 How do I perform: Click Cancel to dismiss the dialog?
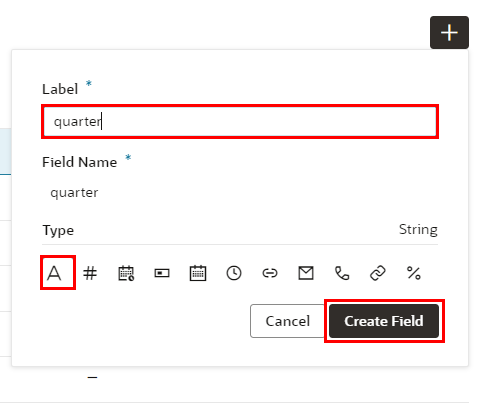click(288, 321)
